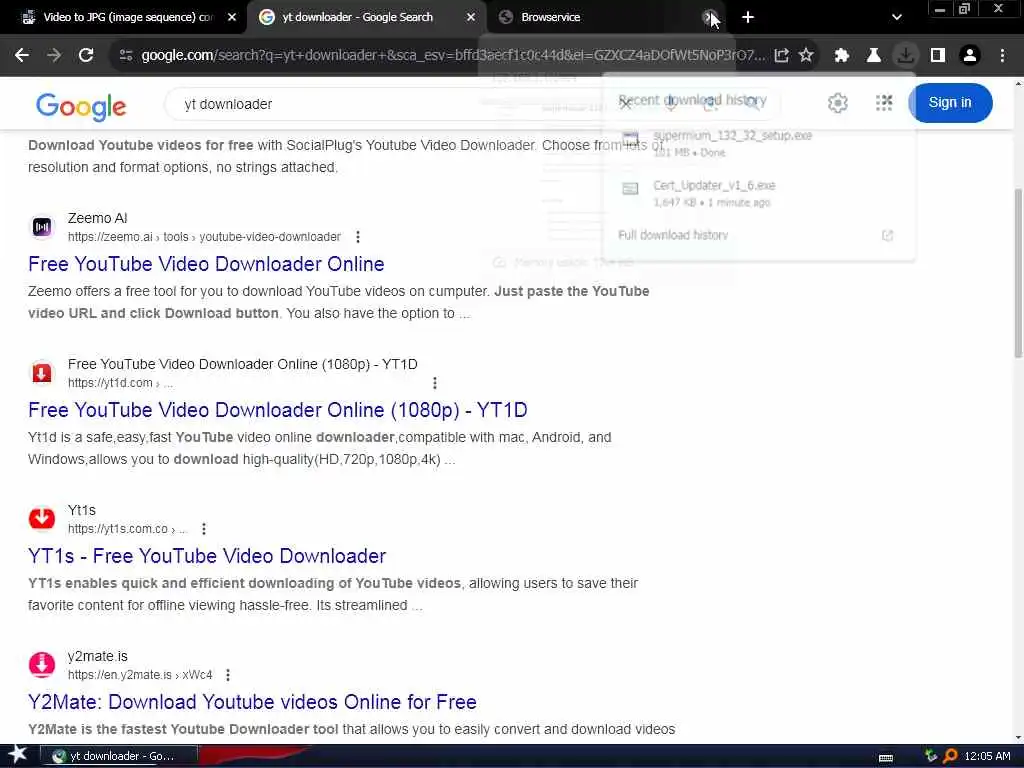Open the Extensions puzzle icon

click(x=842, y=56)
